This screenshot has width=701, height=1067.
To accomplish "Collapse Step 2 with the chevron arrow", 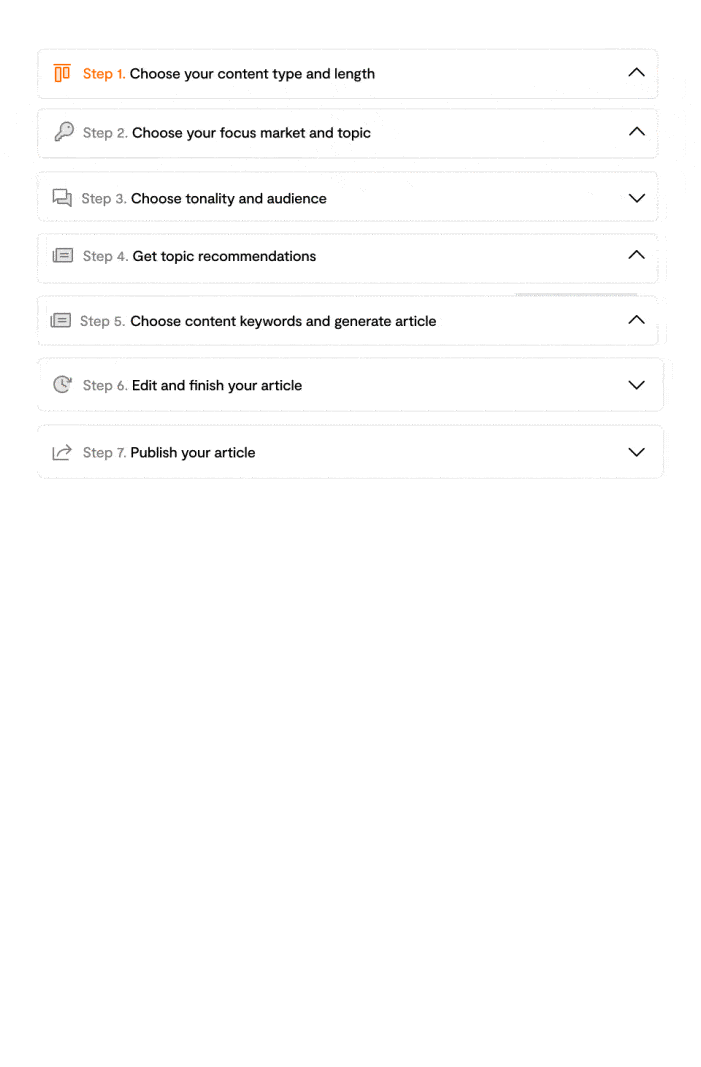I will point(636,131).
